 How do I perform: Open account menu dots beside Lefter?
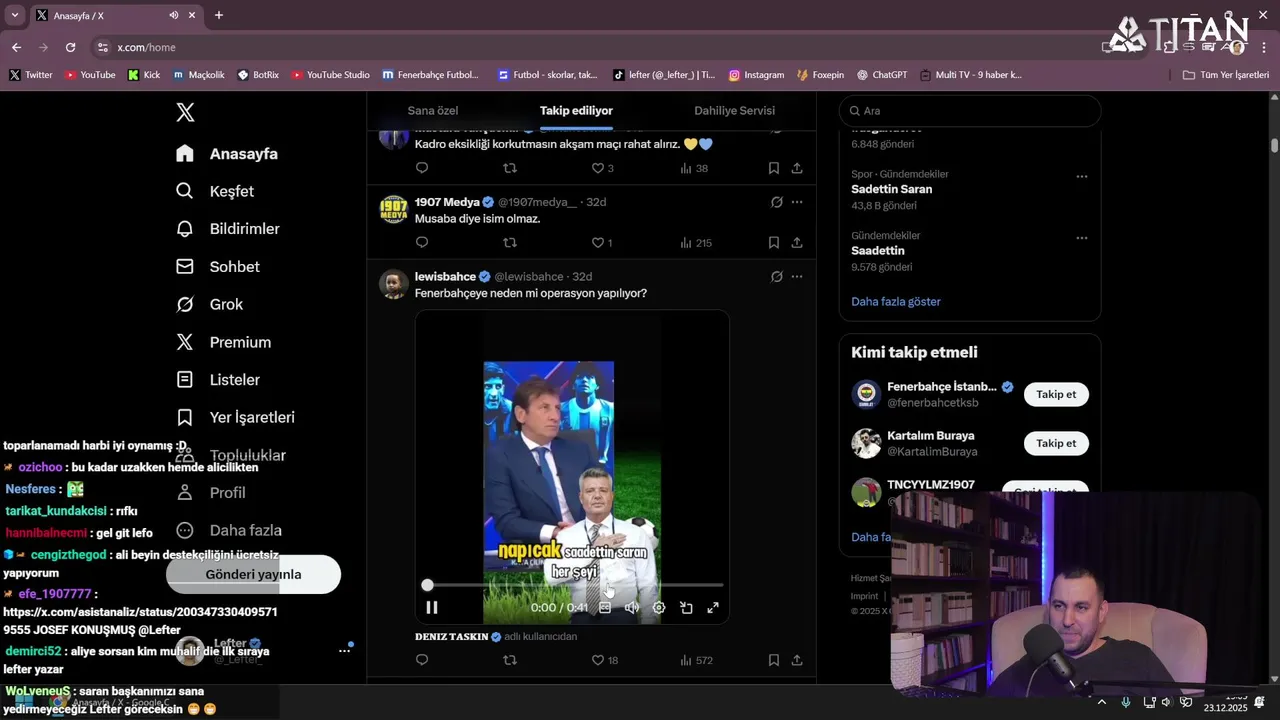coord(344,651)
